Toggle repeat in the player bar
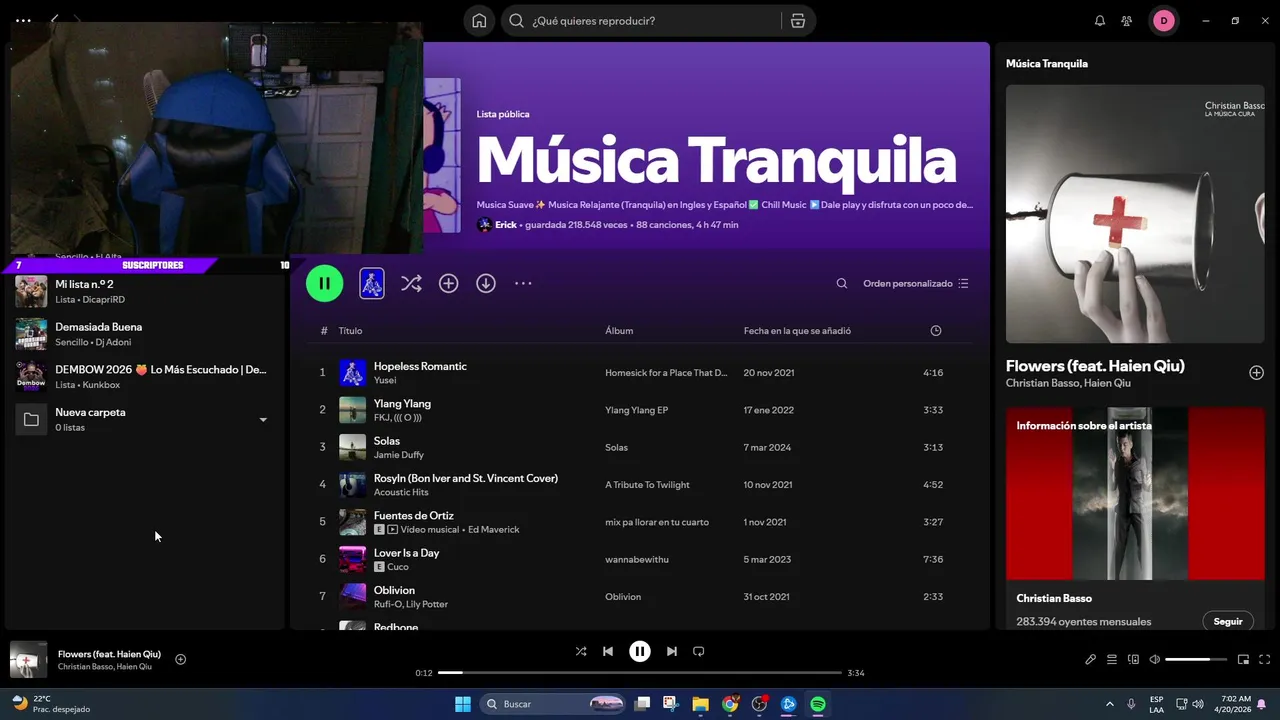 point(699,651)
